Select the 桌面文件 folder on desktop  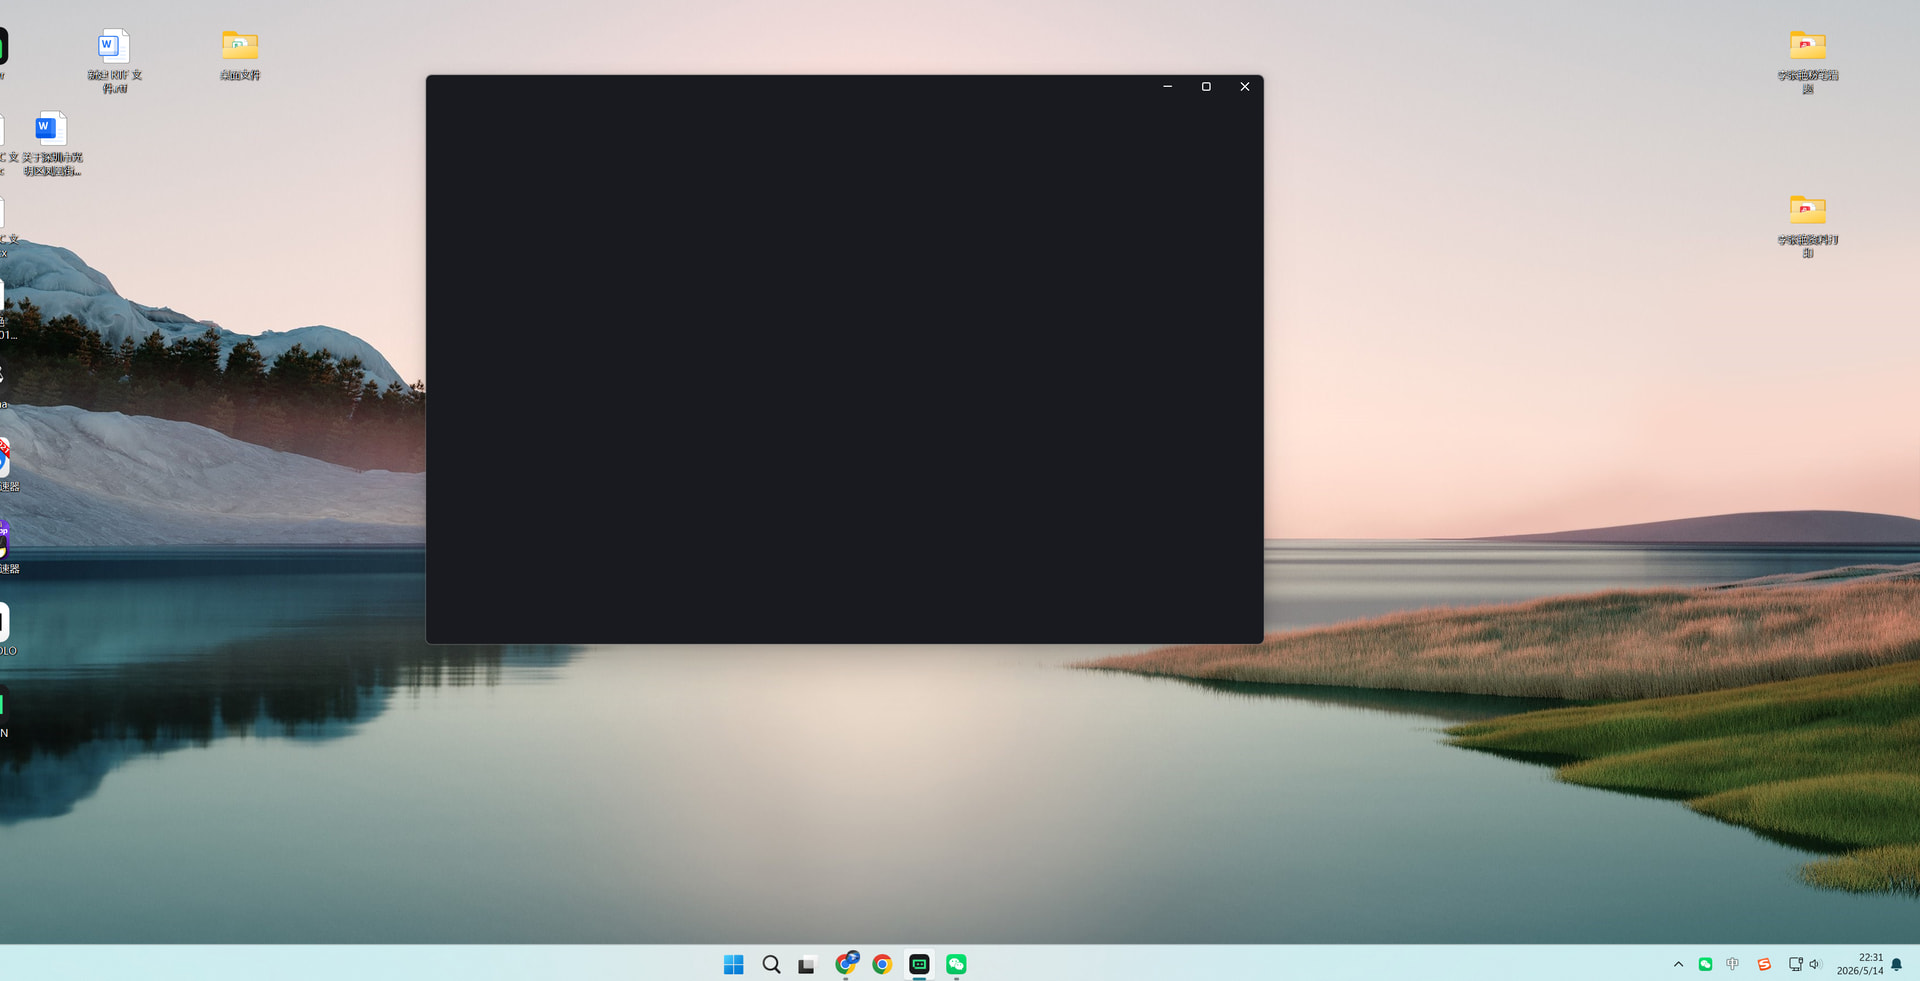point(240,55)
